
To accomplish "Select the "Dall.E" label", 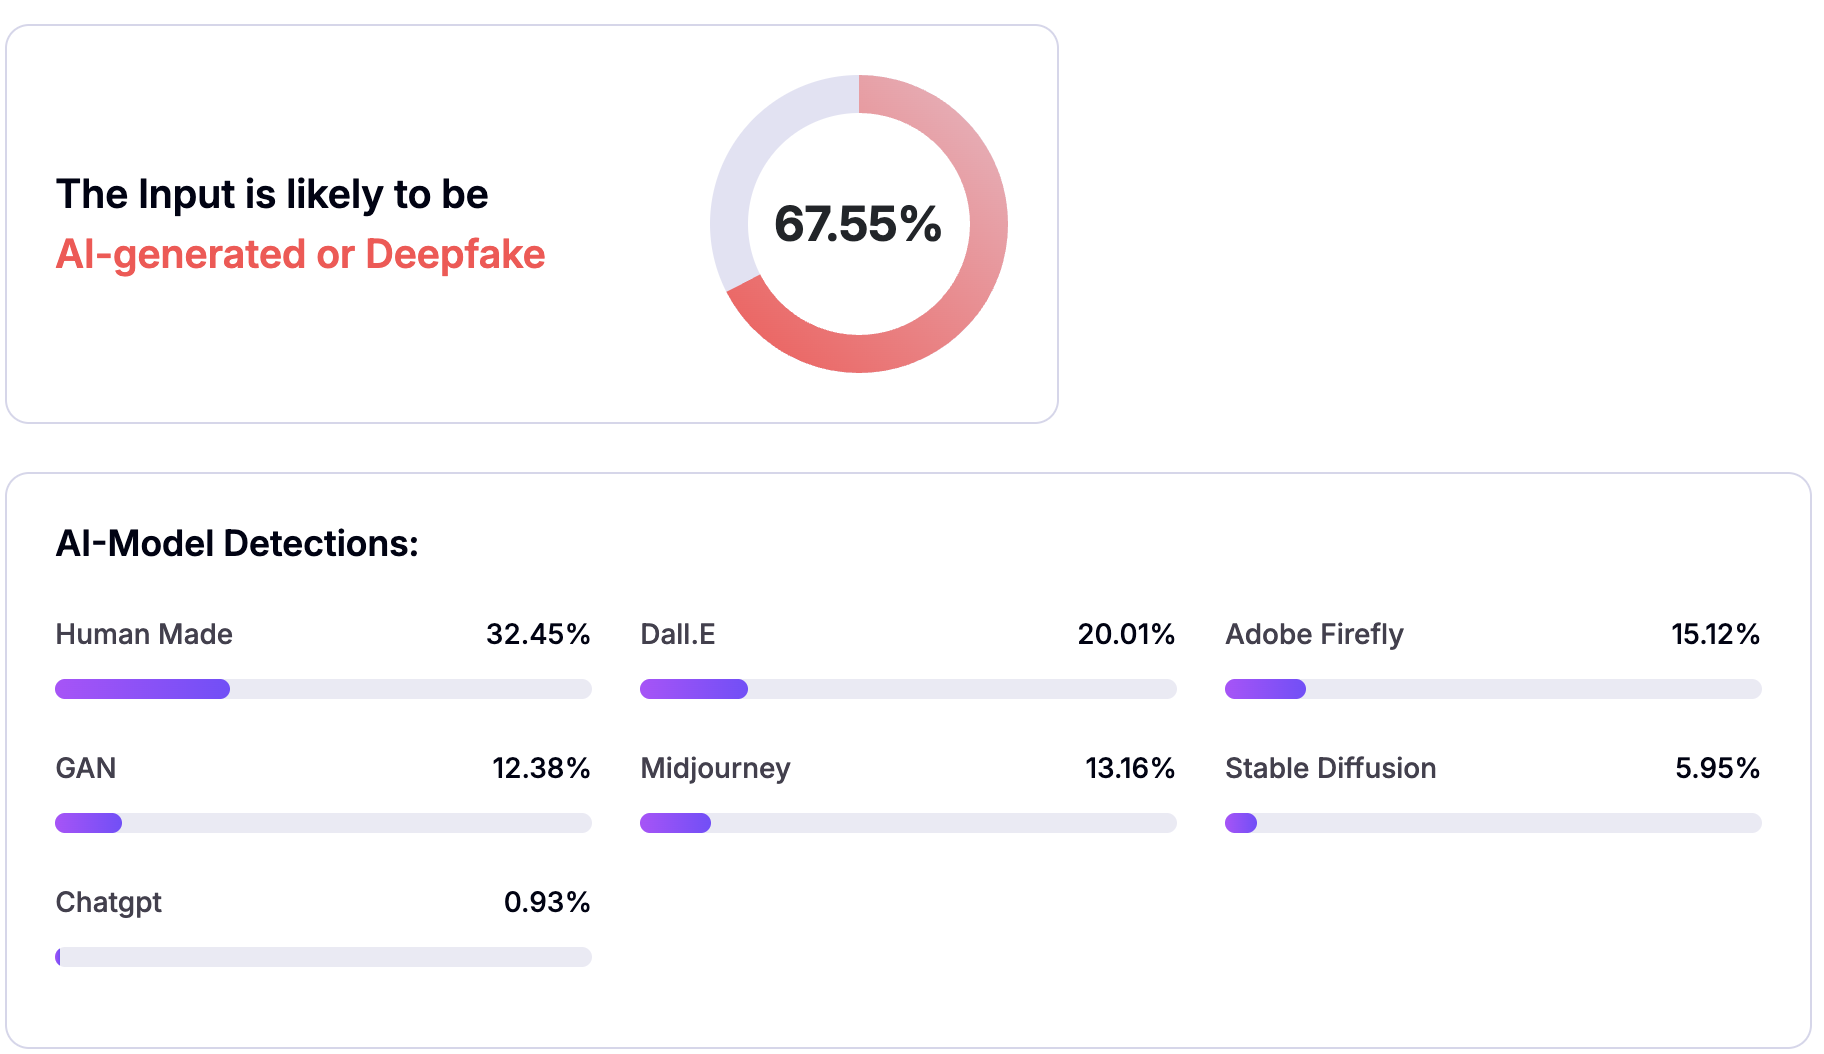I will coord(678,634).
